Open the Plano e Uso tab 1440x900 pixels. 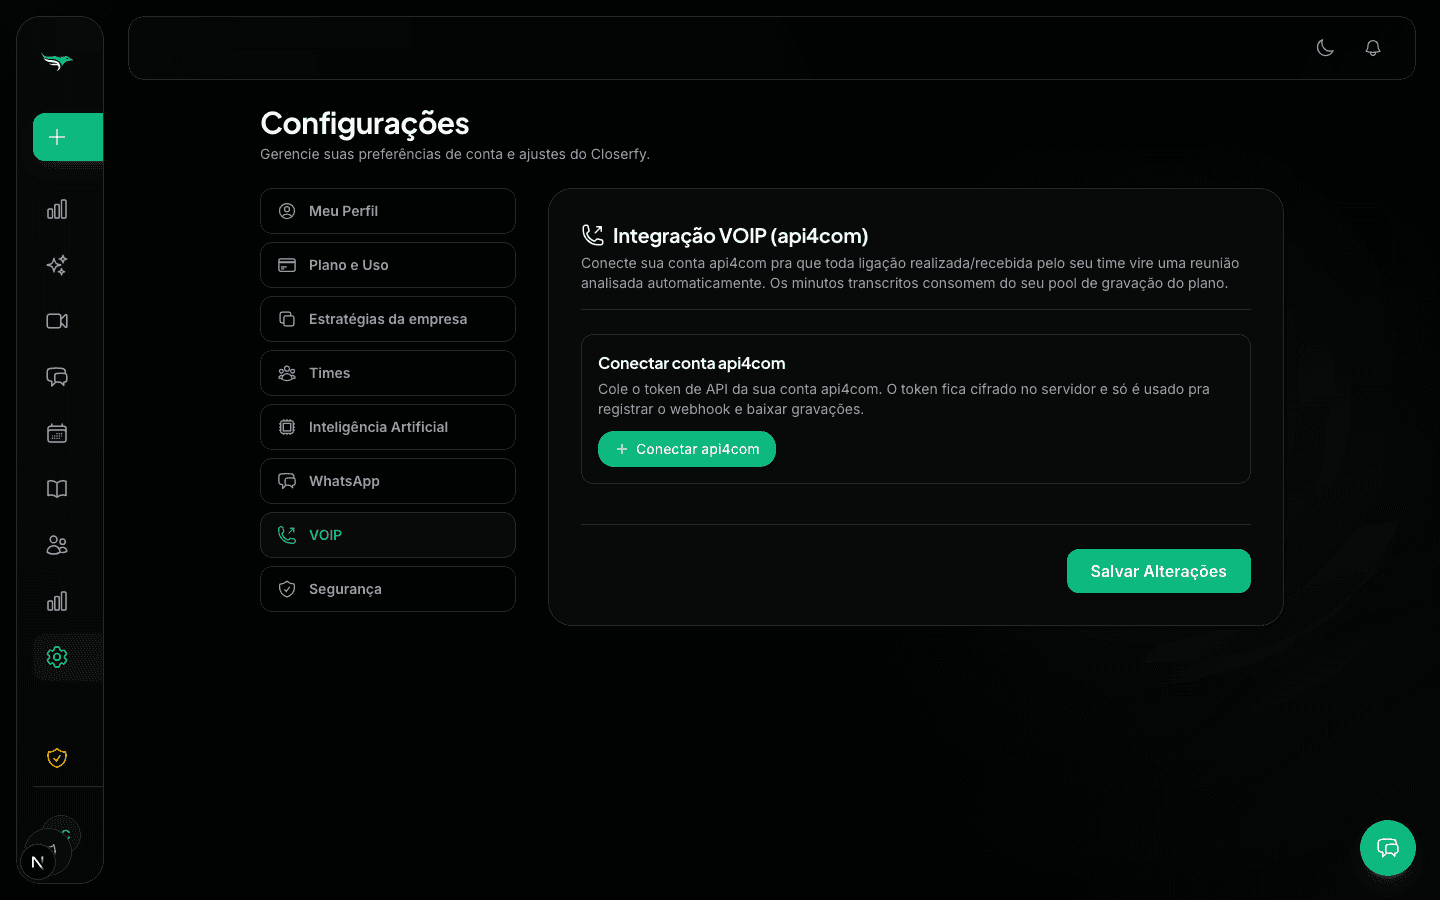388,265
